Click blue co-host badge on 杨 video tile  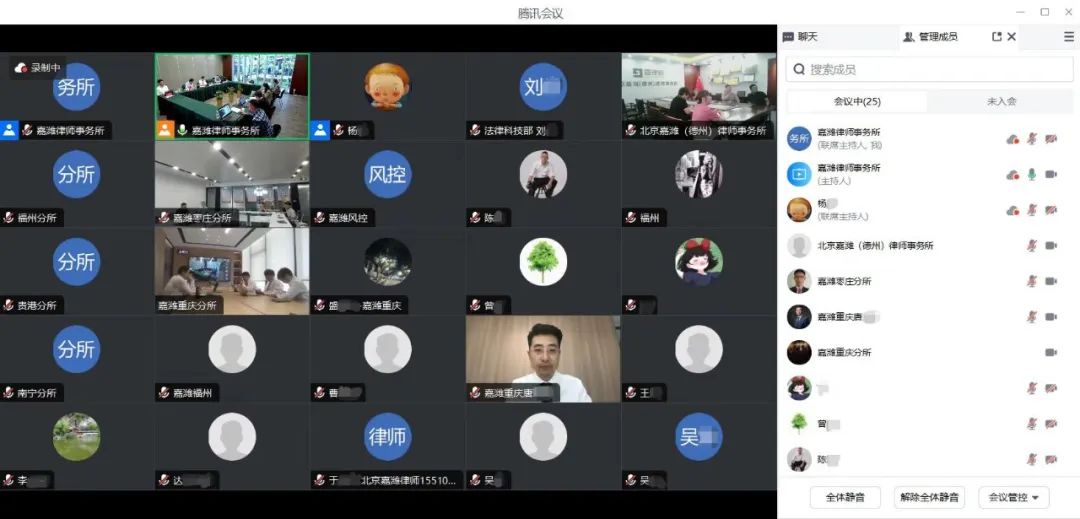tap(320, 130)
